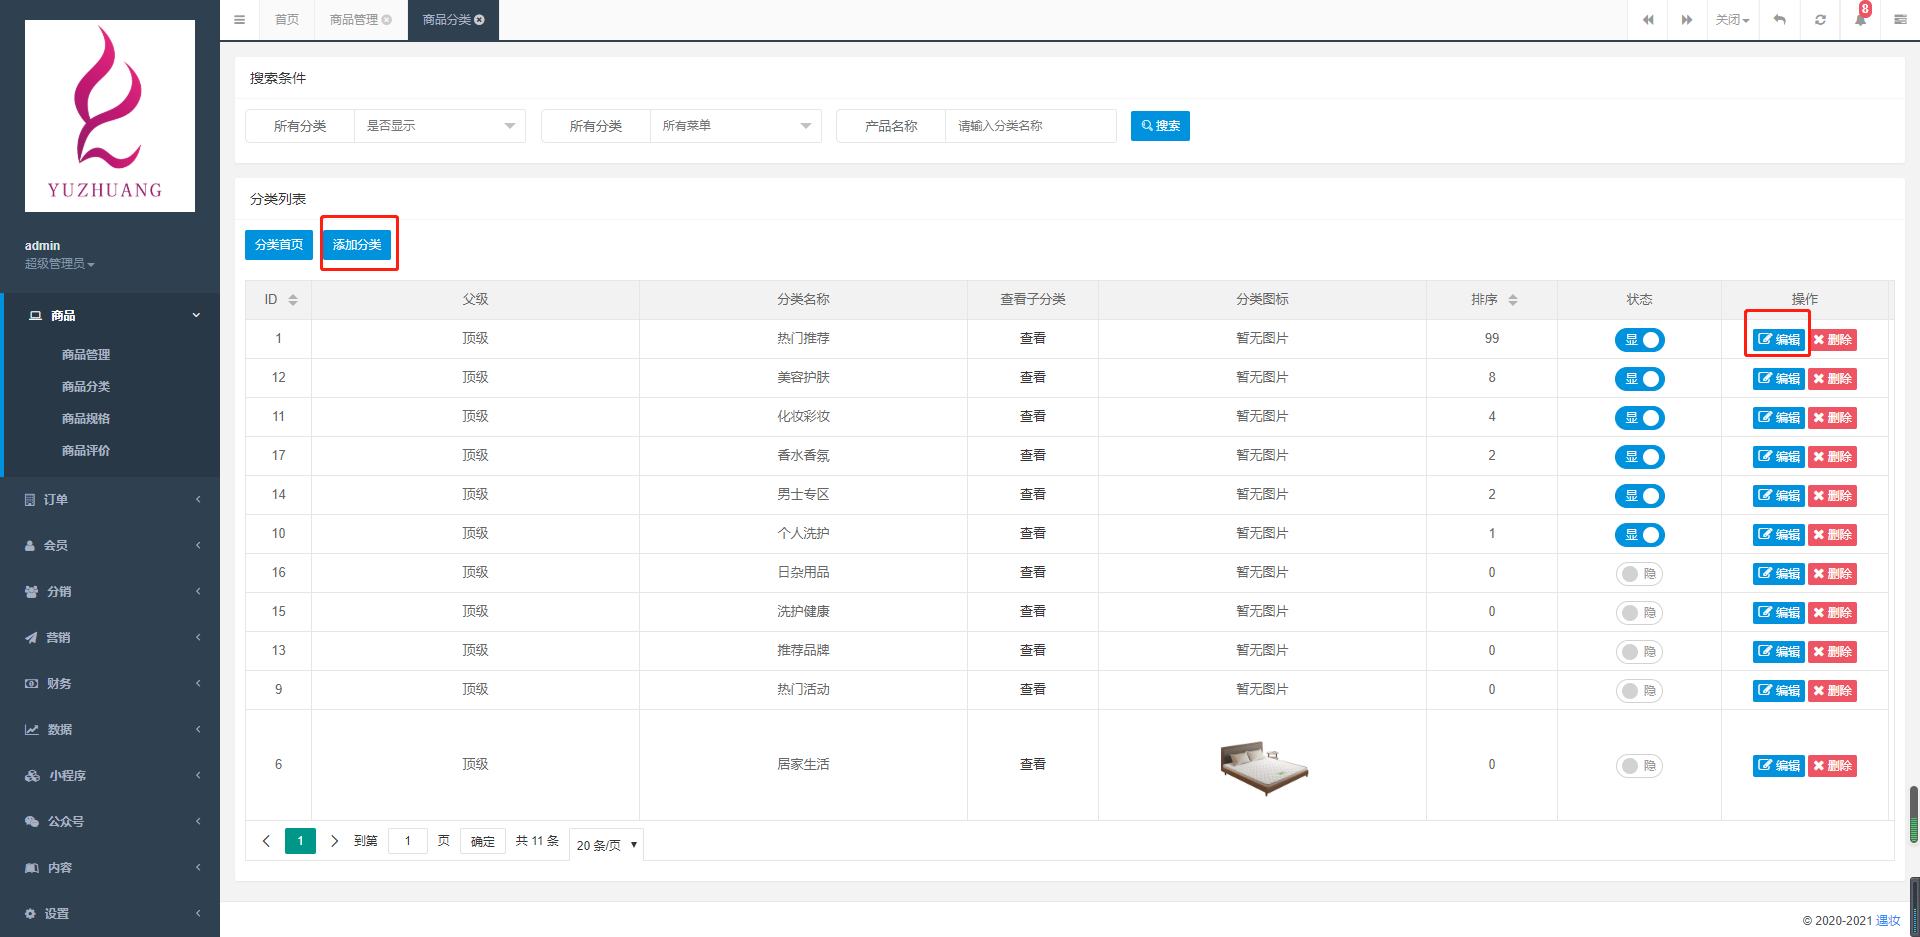Click the category name search input

pyautogui.click(x=1031, y=126)
